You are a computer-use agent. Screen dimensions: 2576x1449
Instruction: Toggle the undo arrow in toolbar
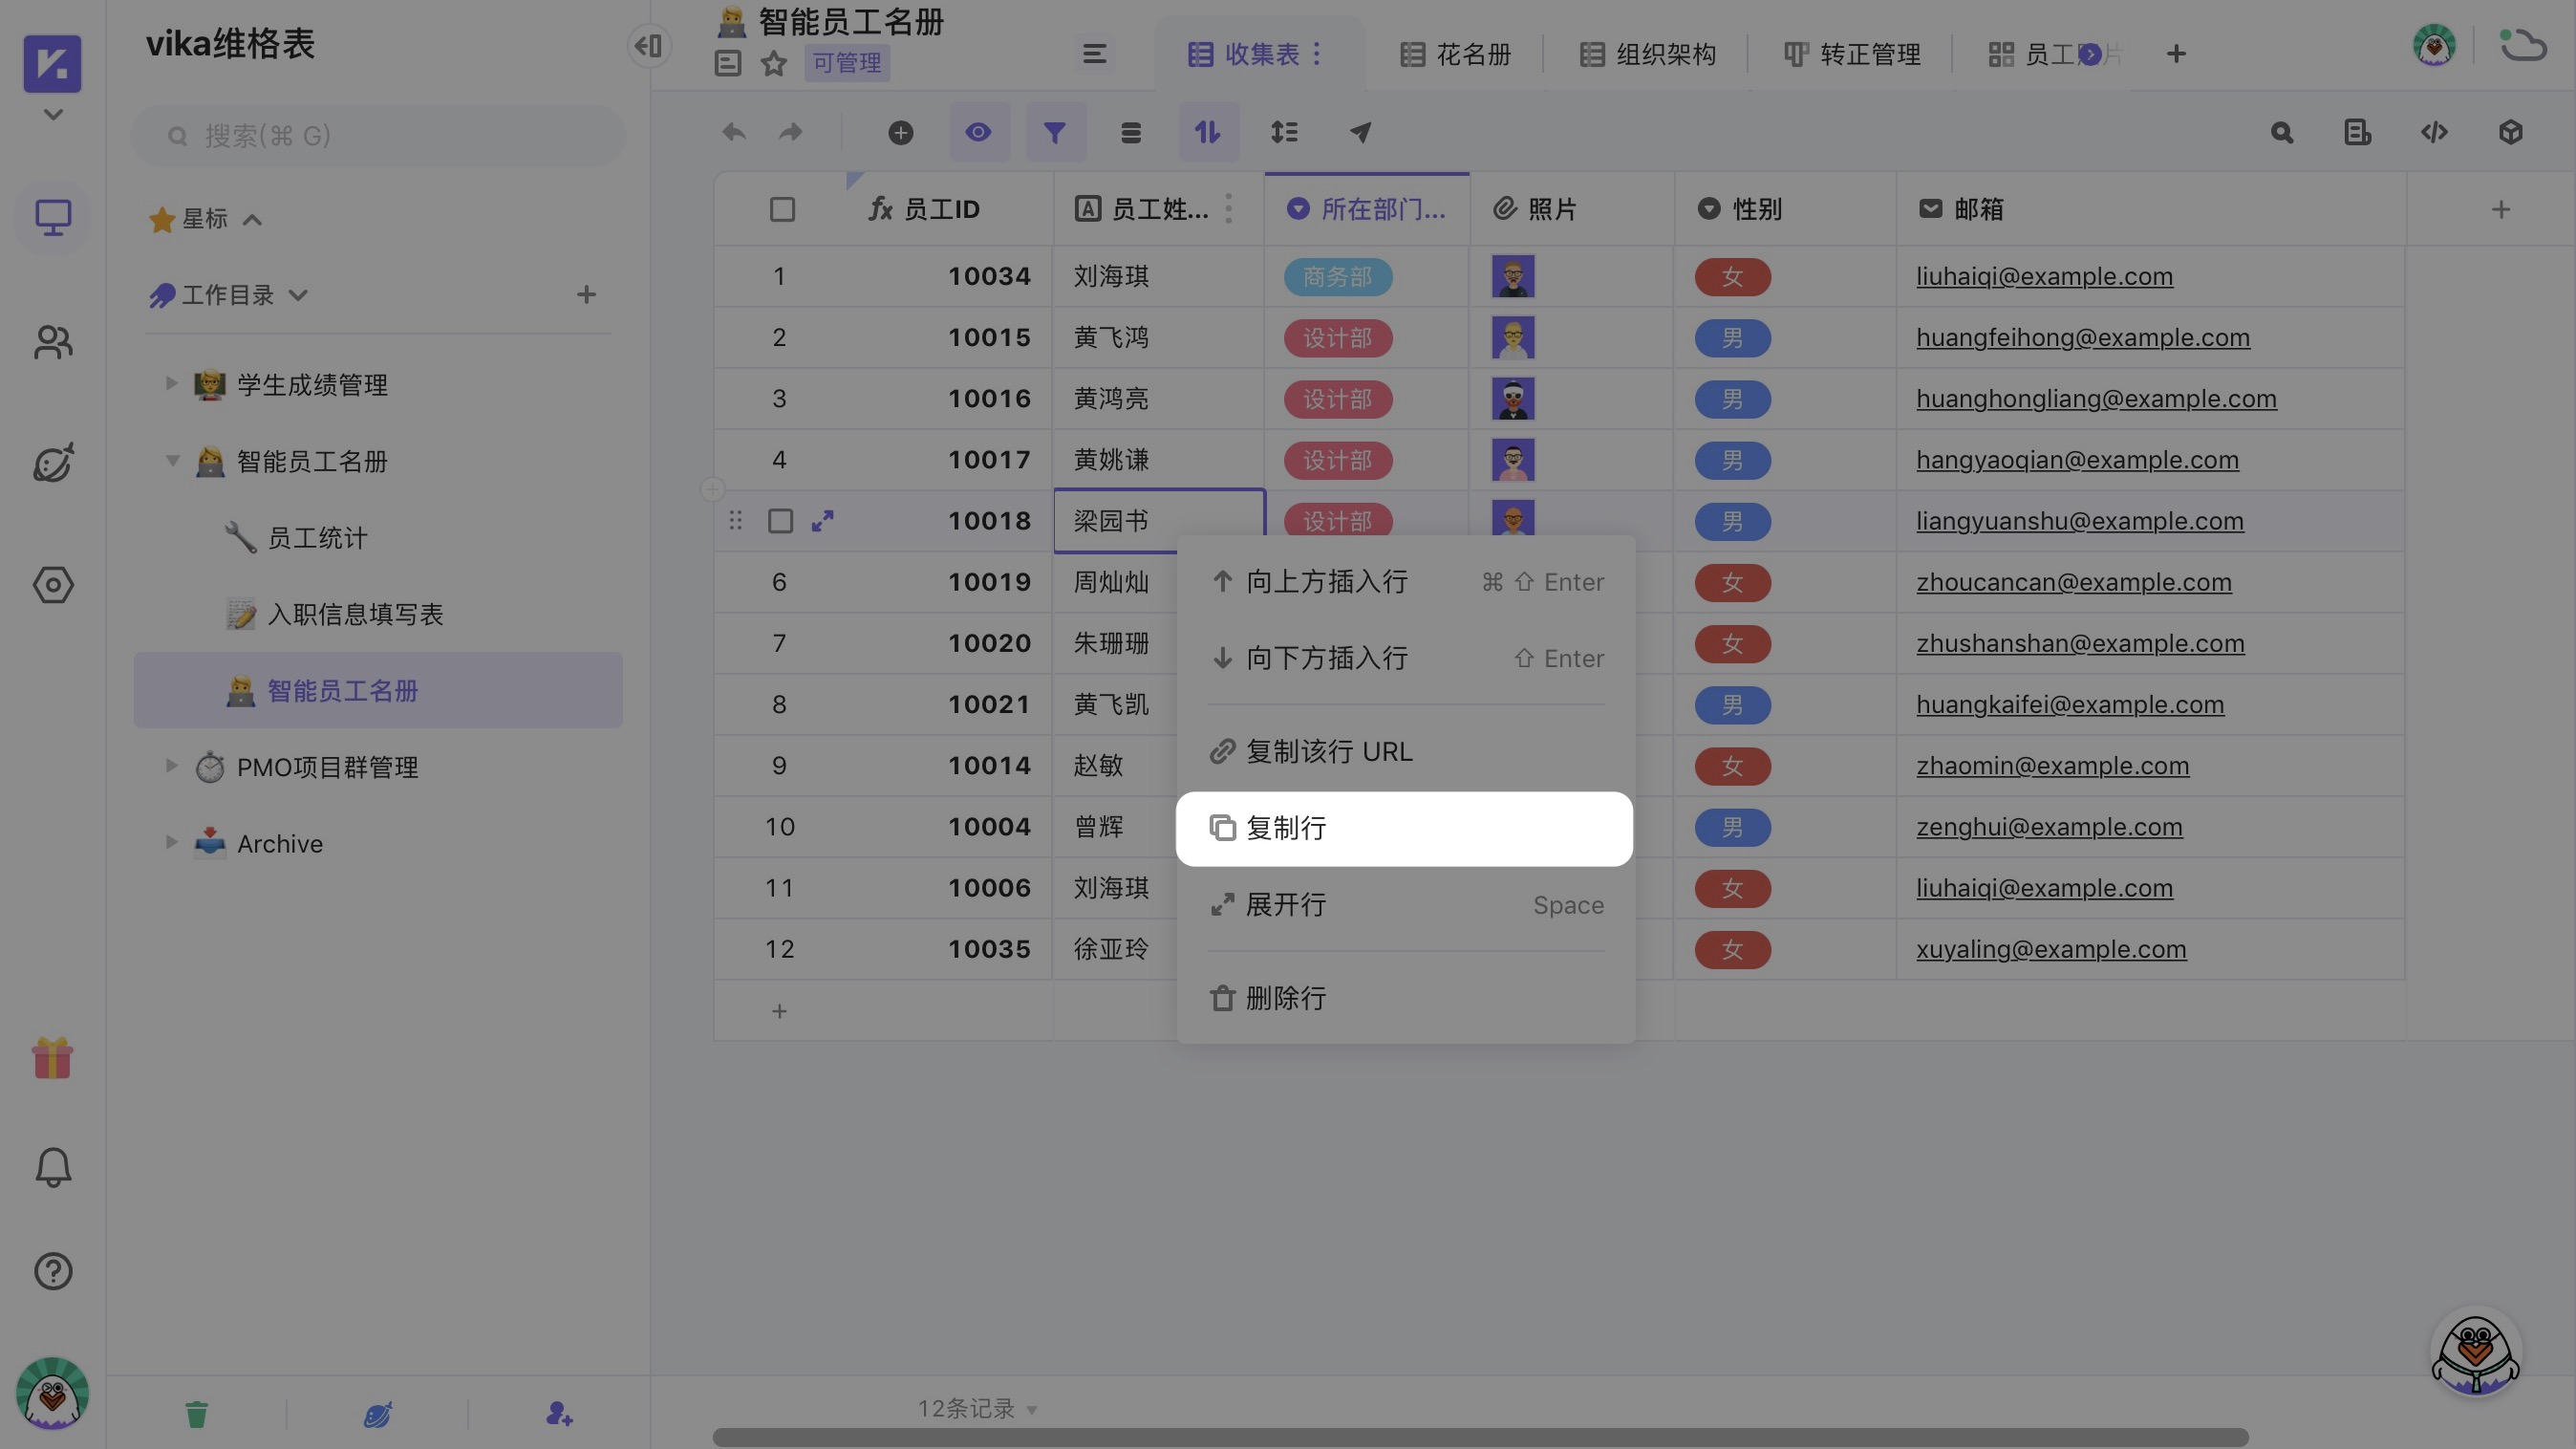tap(733, 132)
